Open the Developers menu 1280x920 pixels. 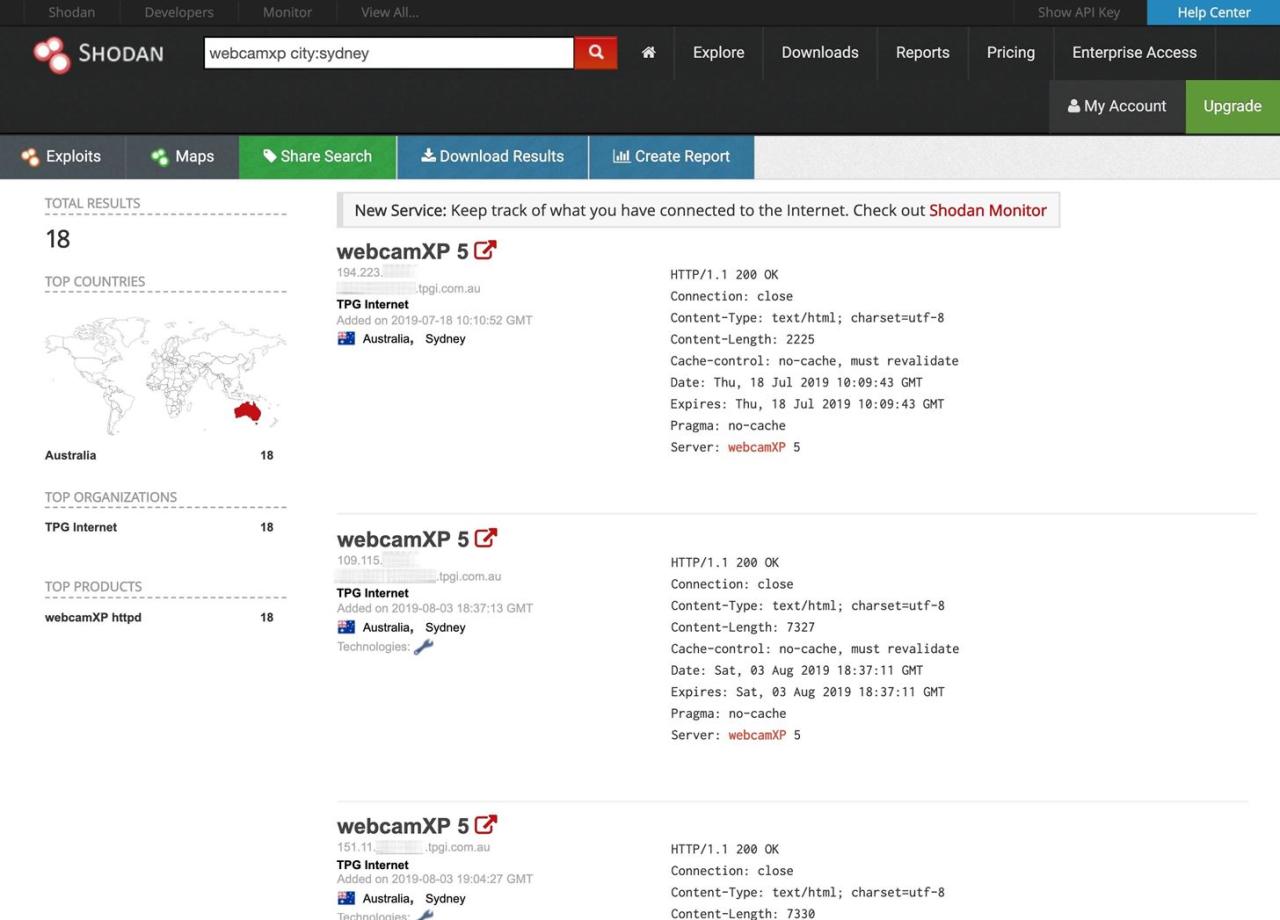tap(178, 12)
